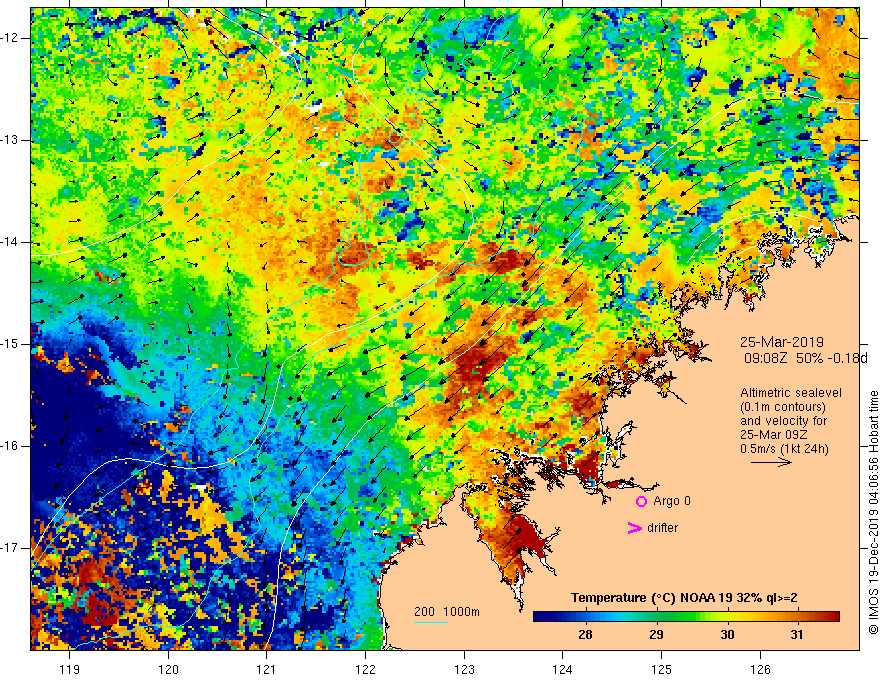Image resolution: width=880 pixels, height=680 pixels.
Task: Click the longitude axis label 124
Action: (563, 669)
